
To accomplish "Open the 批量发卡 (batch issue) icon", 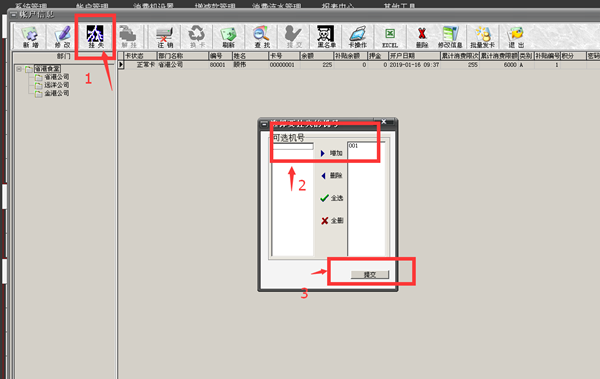I will pos(483,37).
